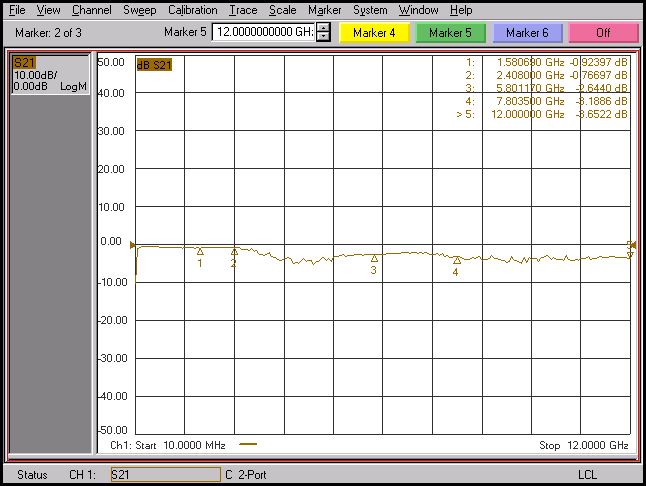
Task: Open the Marker menu
Action: [x=324, y=10]
